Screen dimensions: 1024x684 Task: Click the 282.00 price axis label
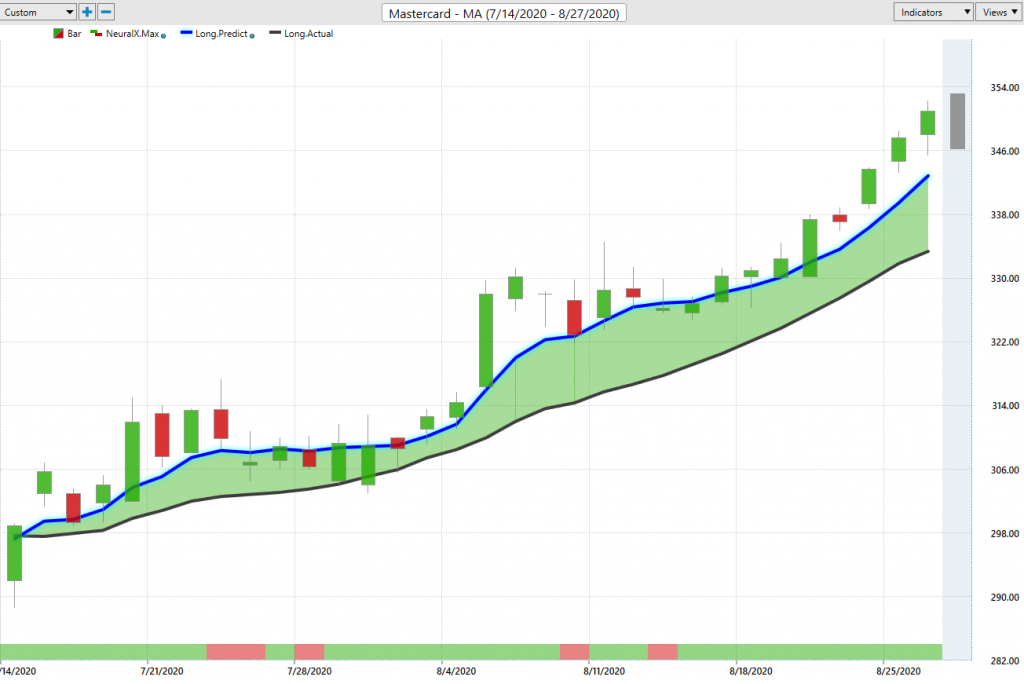point(1004,660)
